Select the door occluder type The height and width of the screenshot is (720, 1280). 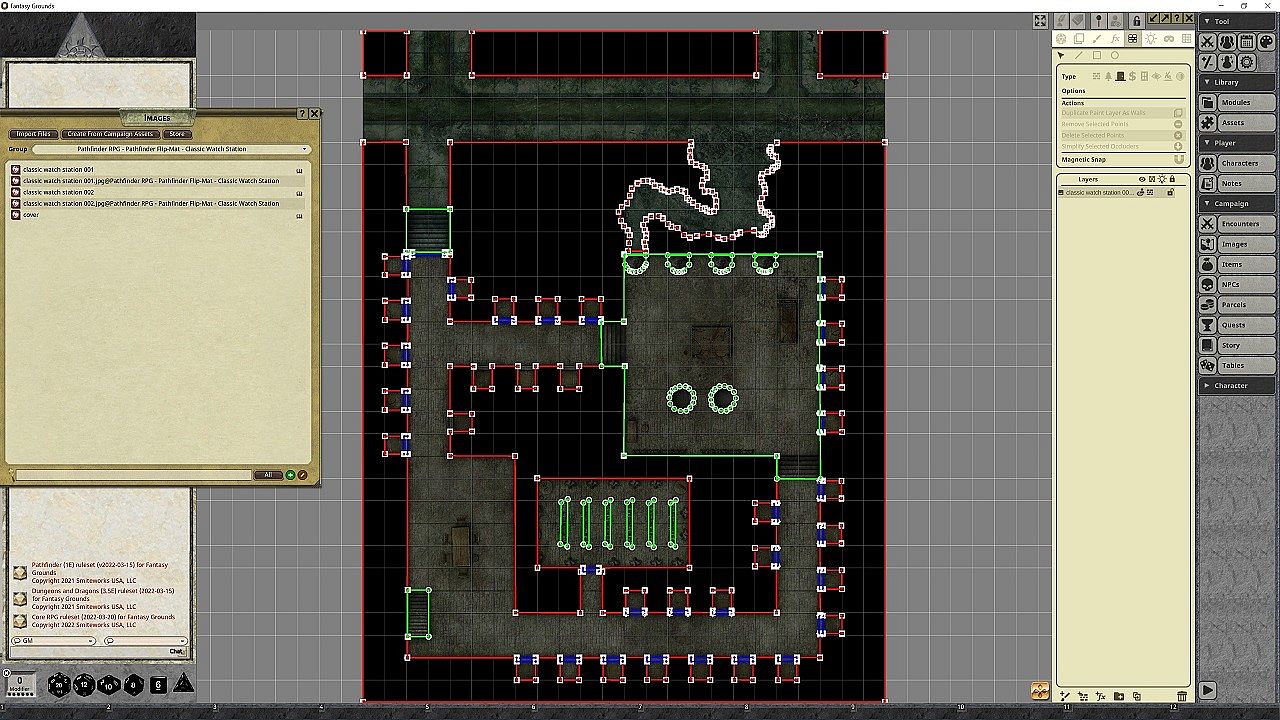click(1121, 76)
